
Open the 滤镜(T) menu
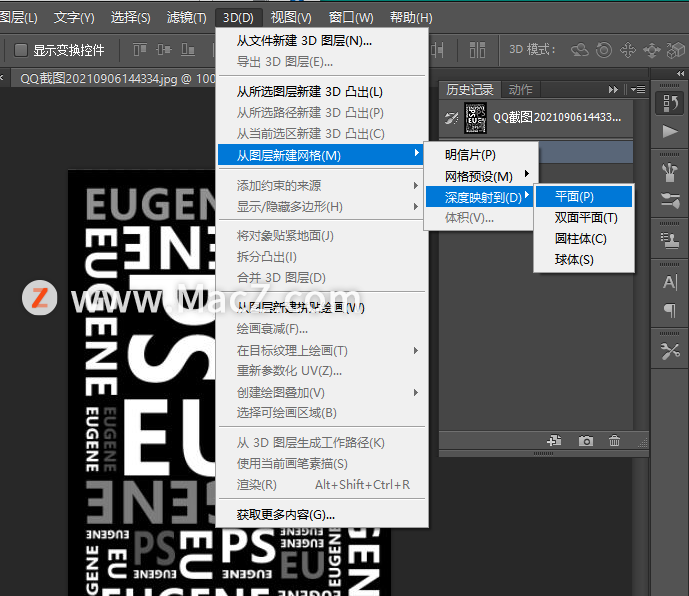[186, 18]
